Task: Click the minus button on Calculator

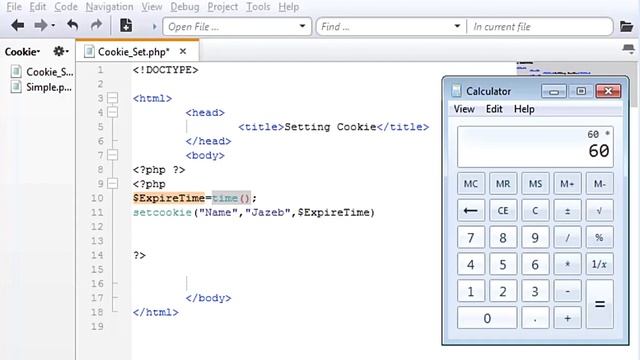Action: 567,291
